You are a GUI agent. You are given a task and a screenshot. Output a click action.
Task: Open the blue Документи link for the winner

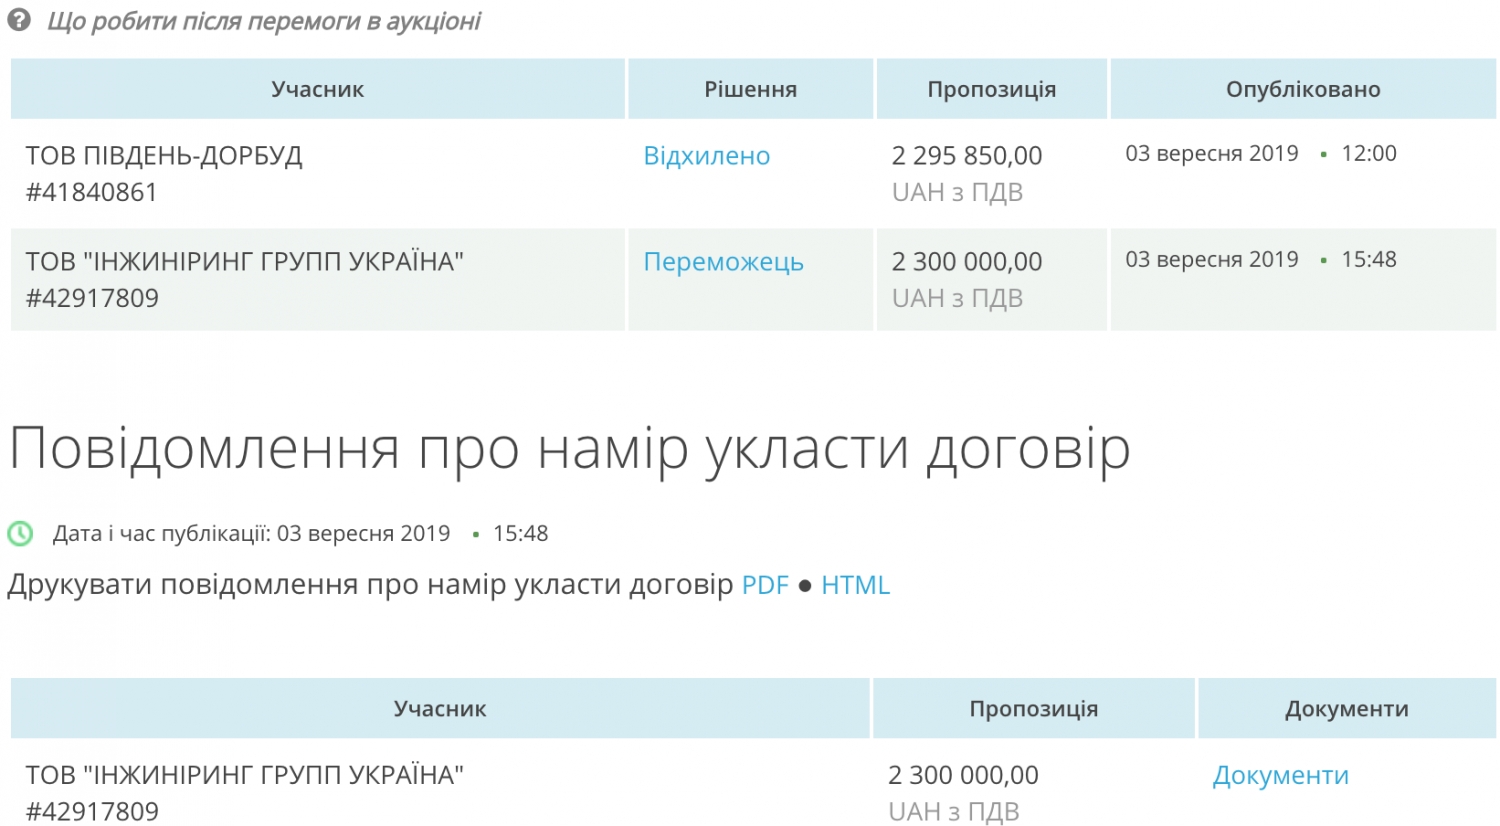coord(1280,776)
